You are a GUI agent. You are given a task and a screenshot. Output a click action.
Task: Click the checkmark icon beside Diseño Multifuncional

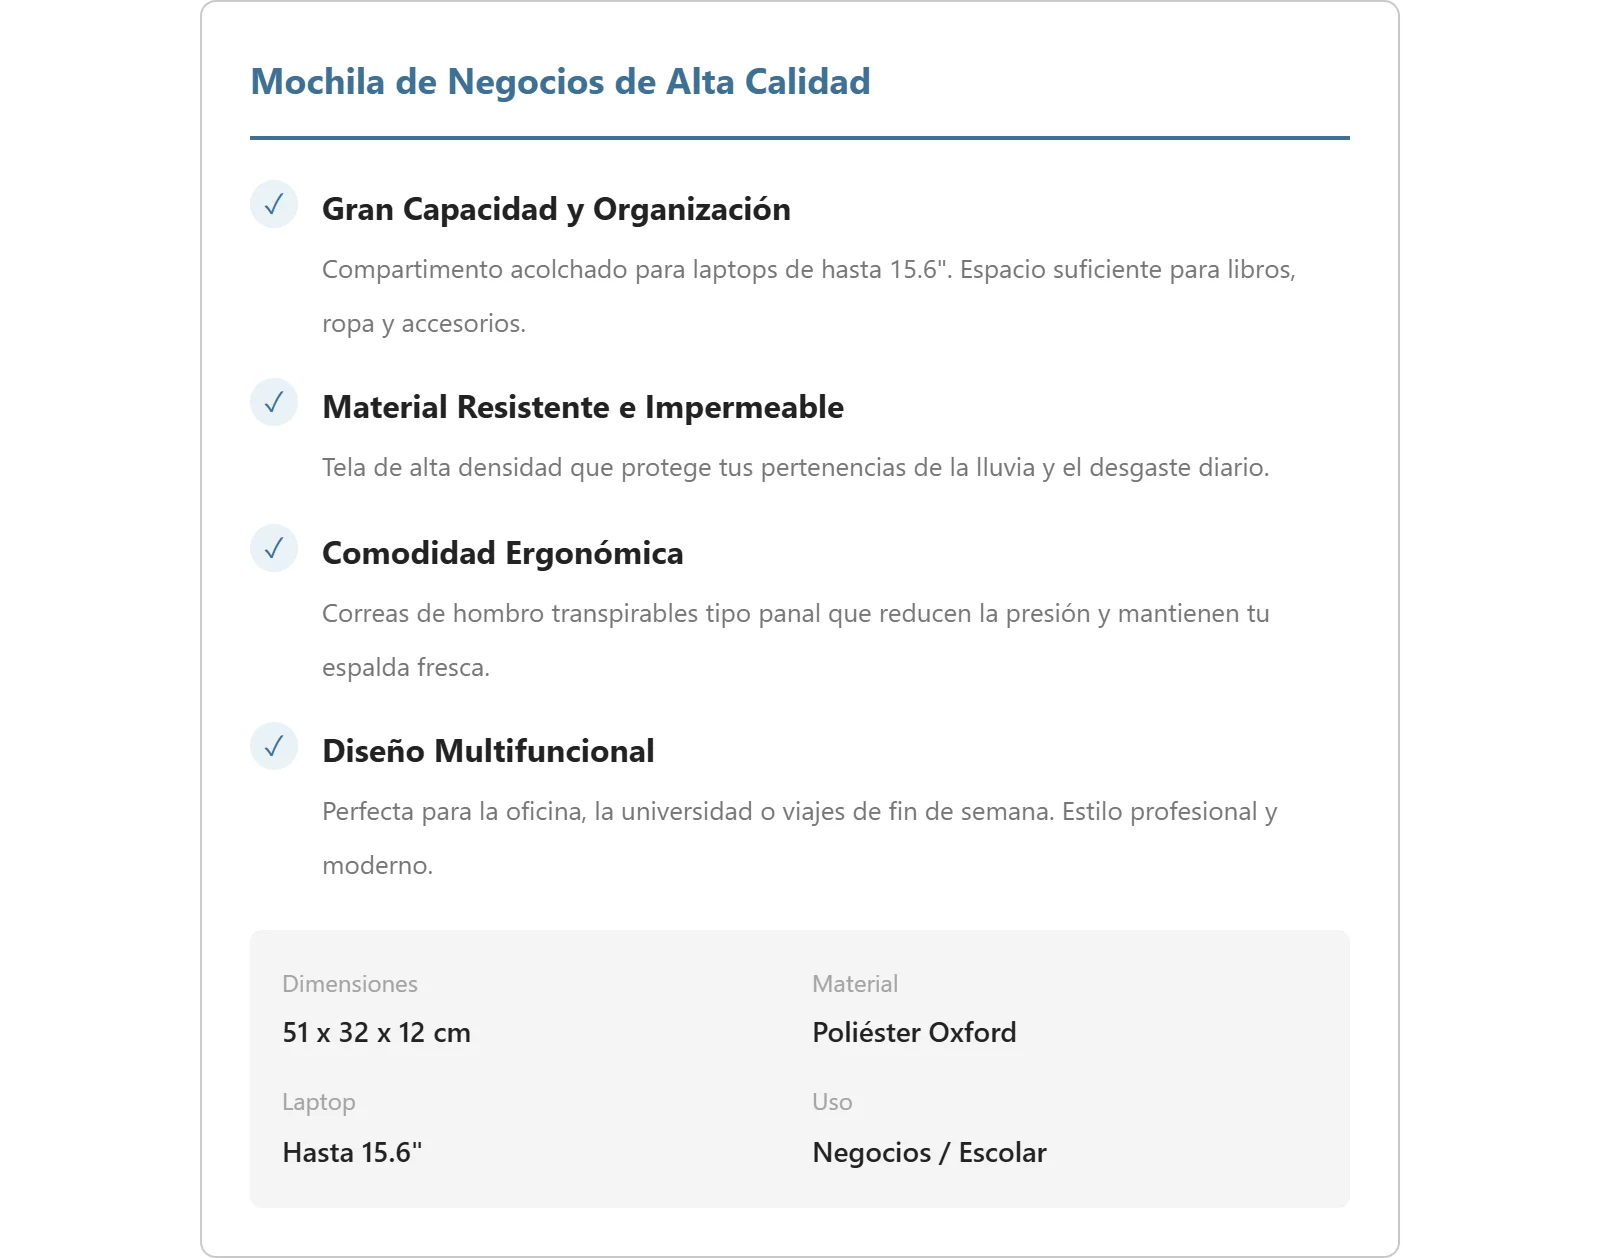click(274, 746)
